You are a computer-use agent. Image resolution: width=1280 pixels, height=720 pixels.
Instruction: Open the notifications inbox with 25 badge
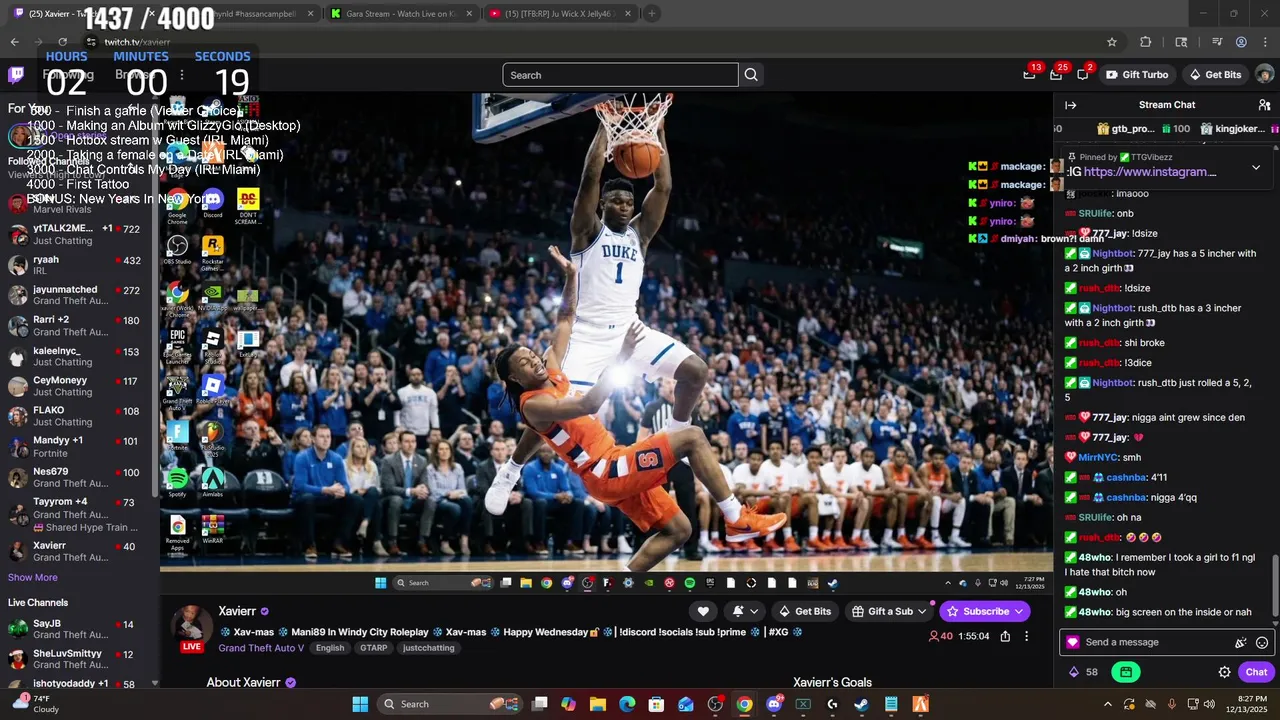point(1056,74)
